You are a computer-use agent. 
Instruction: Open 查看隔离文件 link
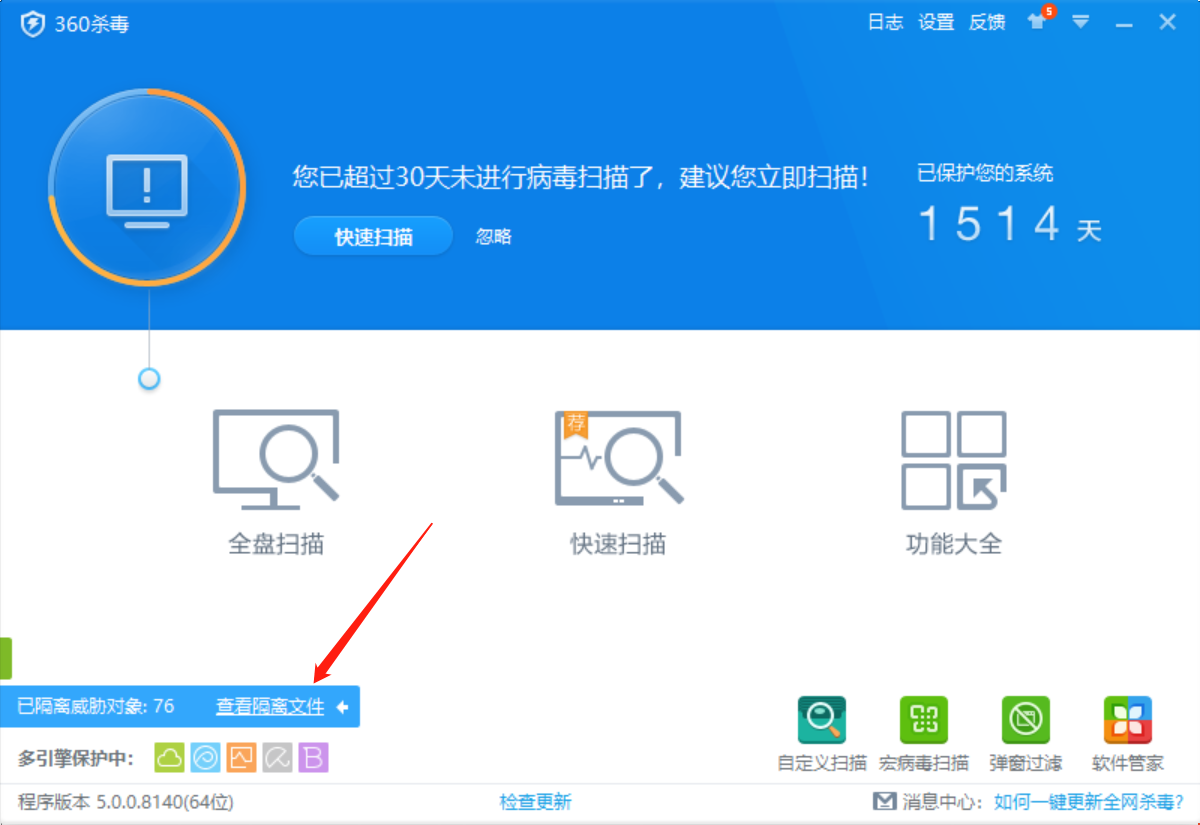[270, 706]
